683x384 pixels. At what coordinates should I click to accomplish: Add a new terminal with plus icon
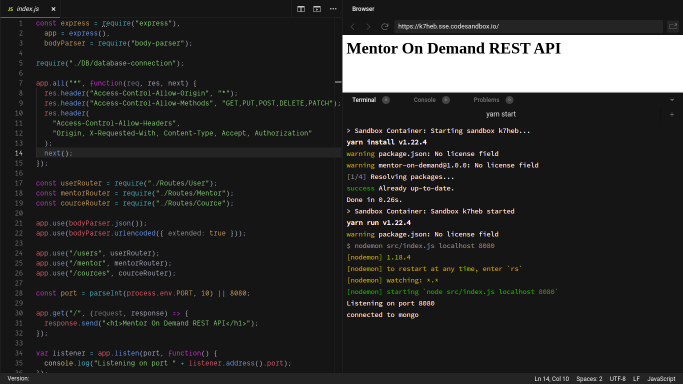coord(672,115)
